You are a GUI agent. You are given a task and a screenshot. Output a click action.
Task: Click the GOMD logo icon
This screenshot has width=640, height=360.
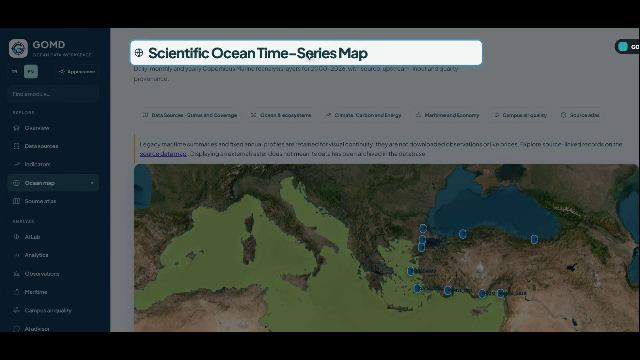pos(18,49)
